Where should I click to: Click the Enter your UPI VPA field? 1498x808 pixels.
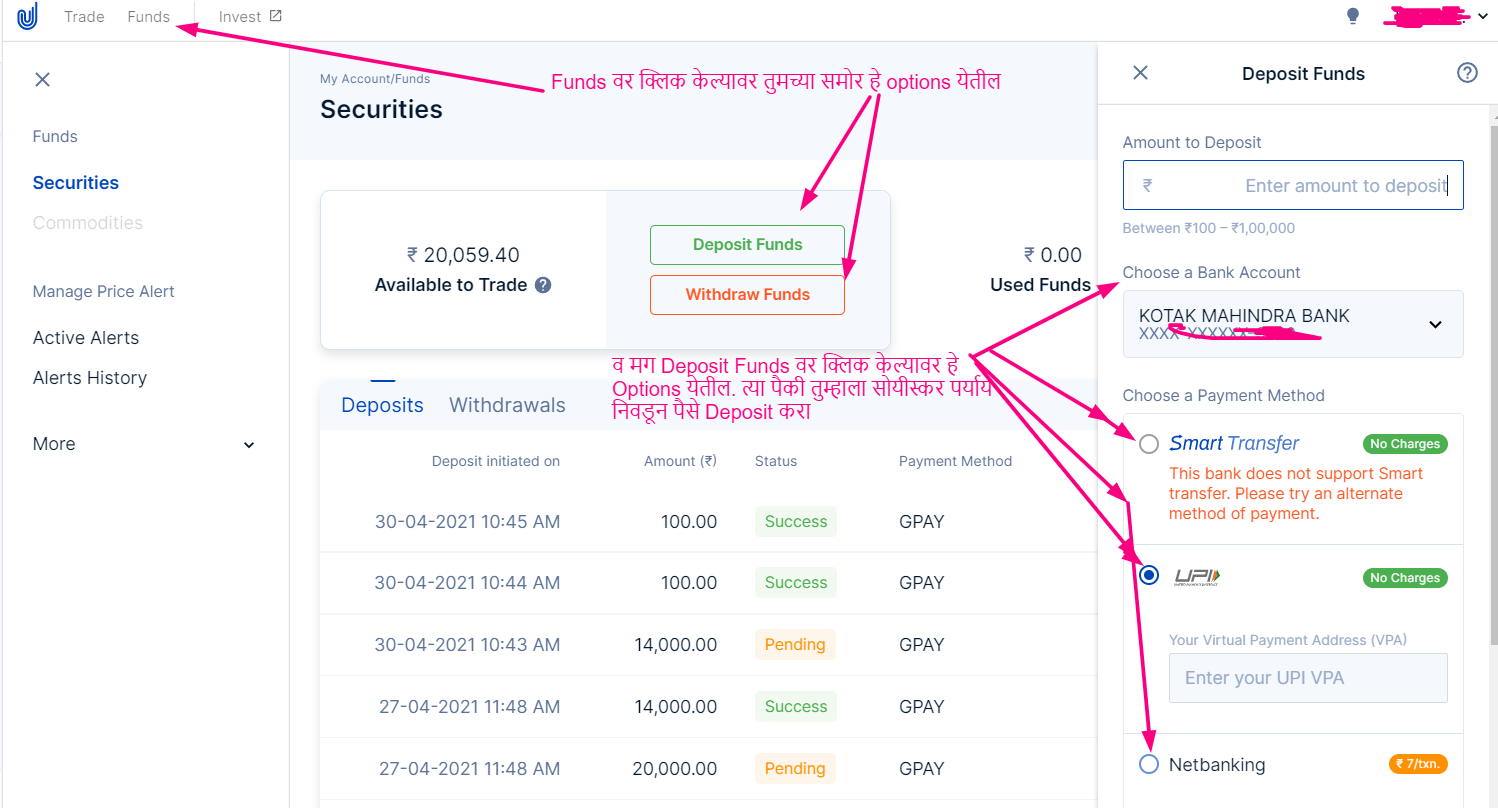coord(1308,678)
